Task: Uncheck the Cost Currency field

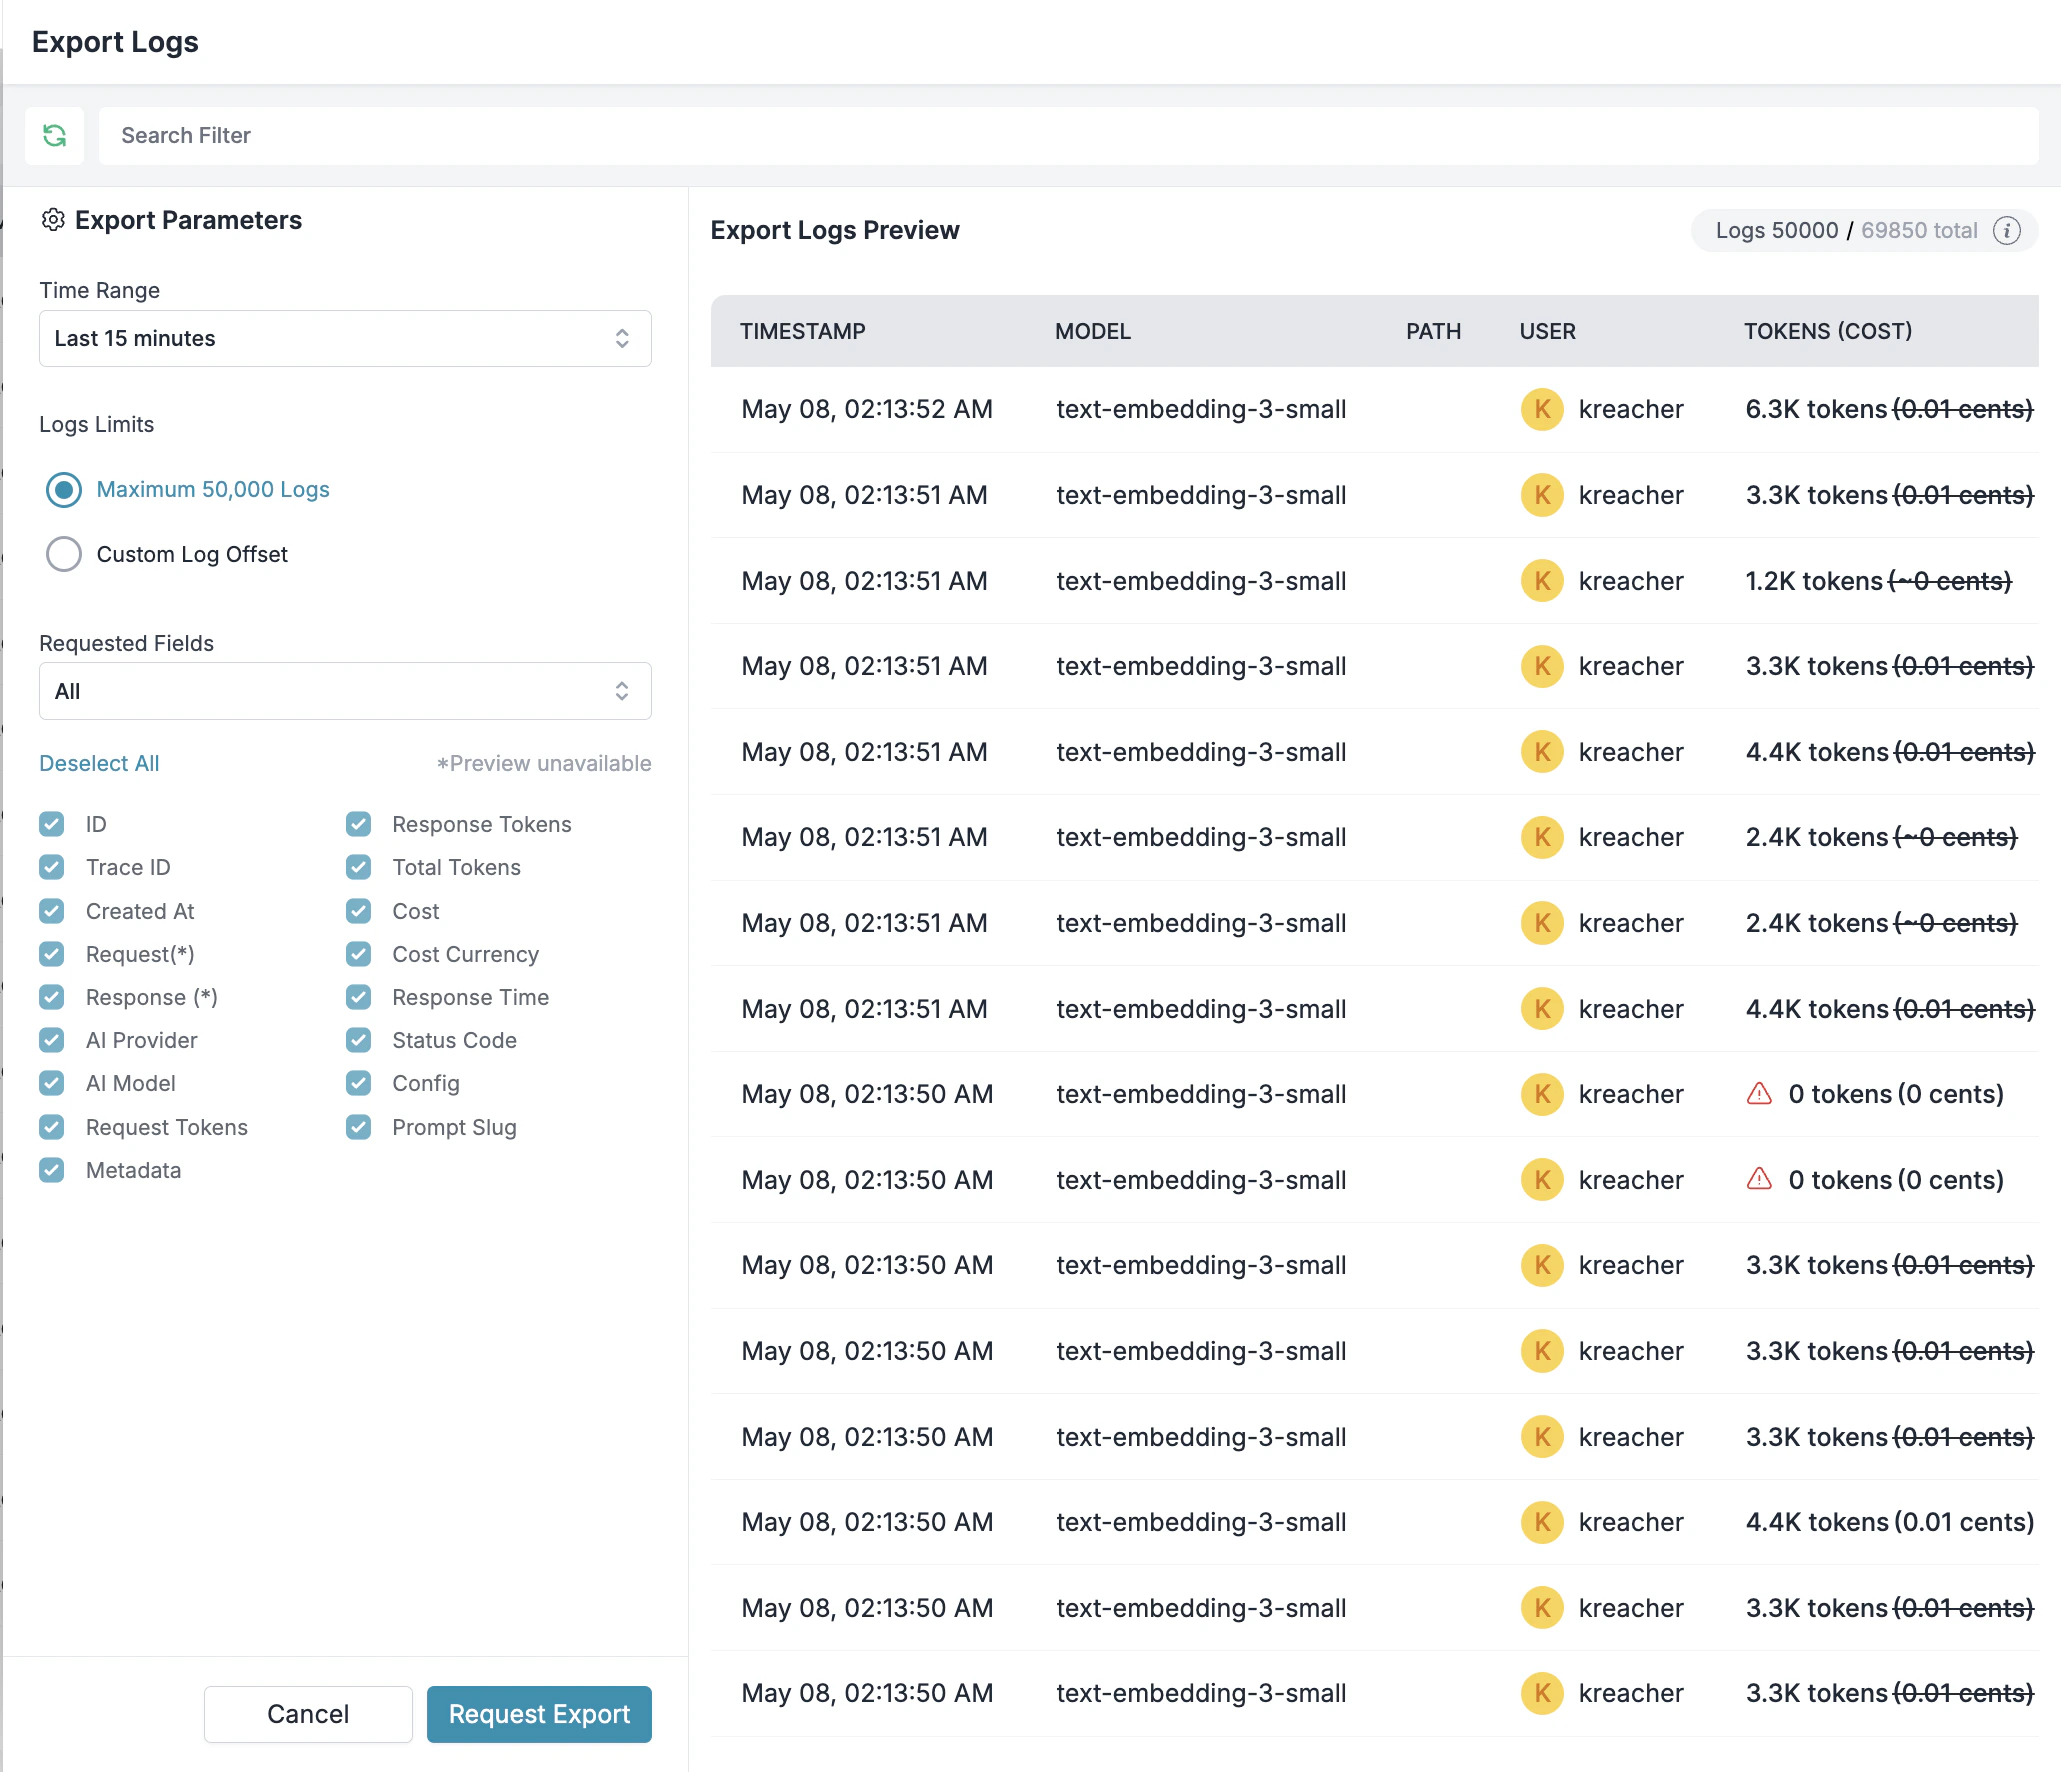Action: click(x=358, y=954)
